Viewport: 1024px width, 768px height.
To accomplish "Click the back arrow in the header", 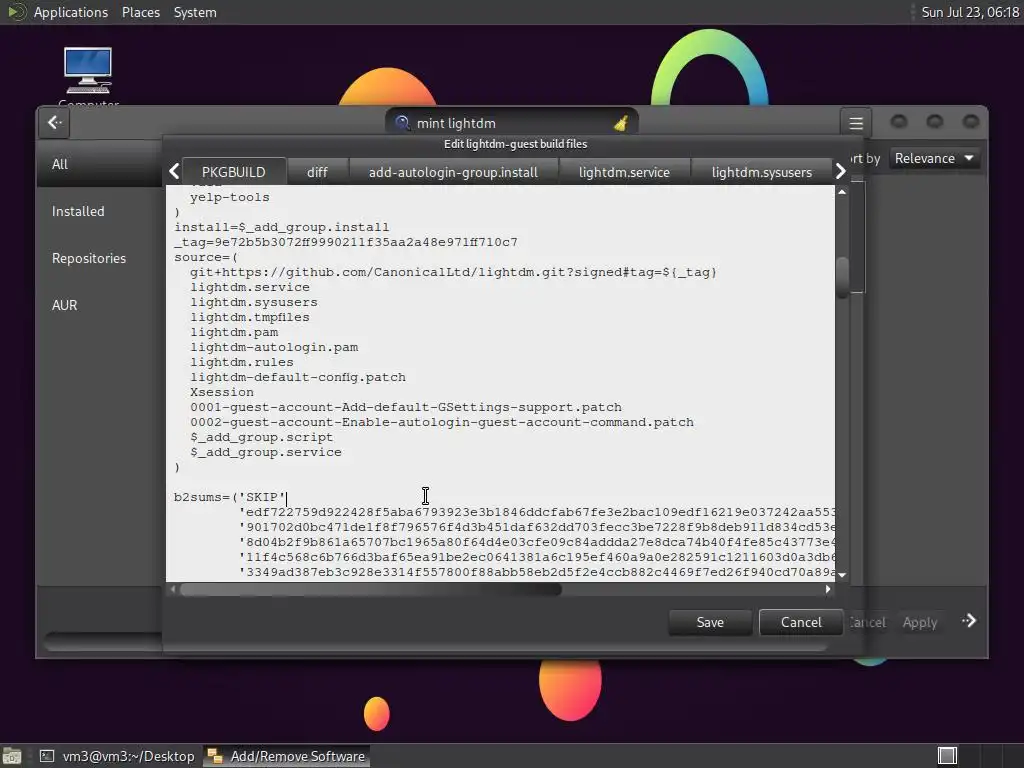I will click(55, 122).
